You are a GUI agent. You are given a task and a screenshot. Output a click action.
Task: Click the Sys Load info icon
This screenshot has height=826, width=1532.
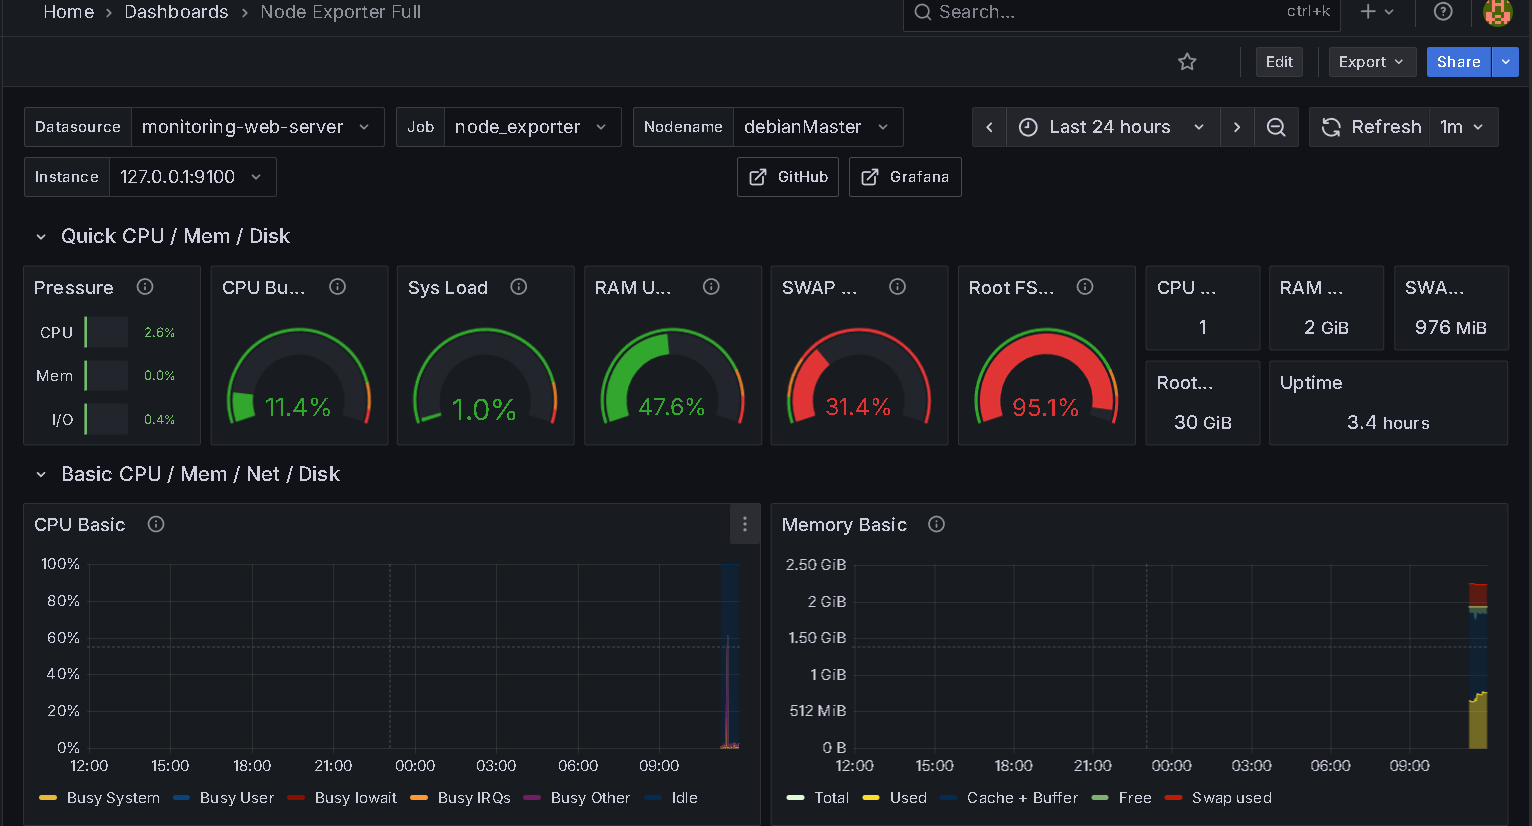pyautogui.click(x=519, y=287)
